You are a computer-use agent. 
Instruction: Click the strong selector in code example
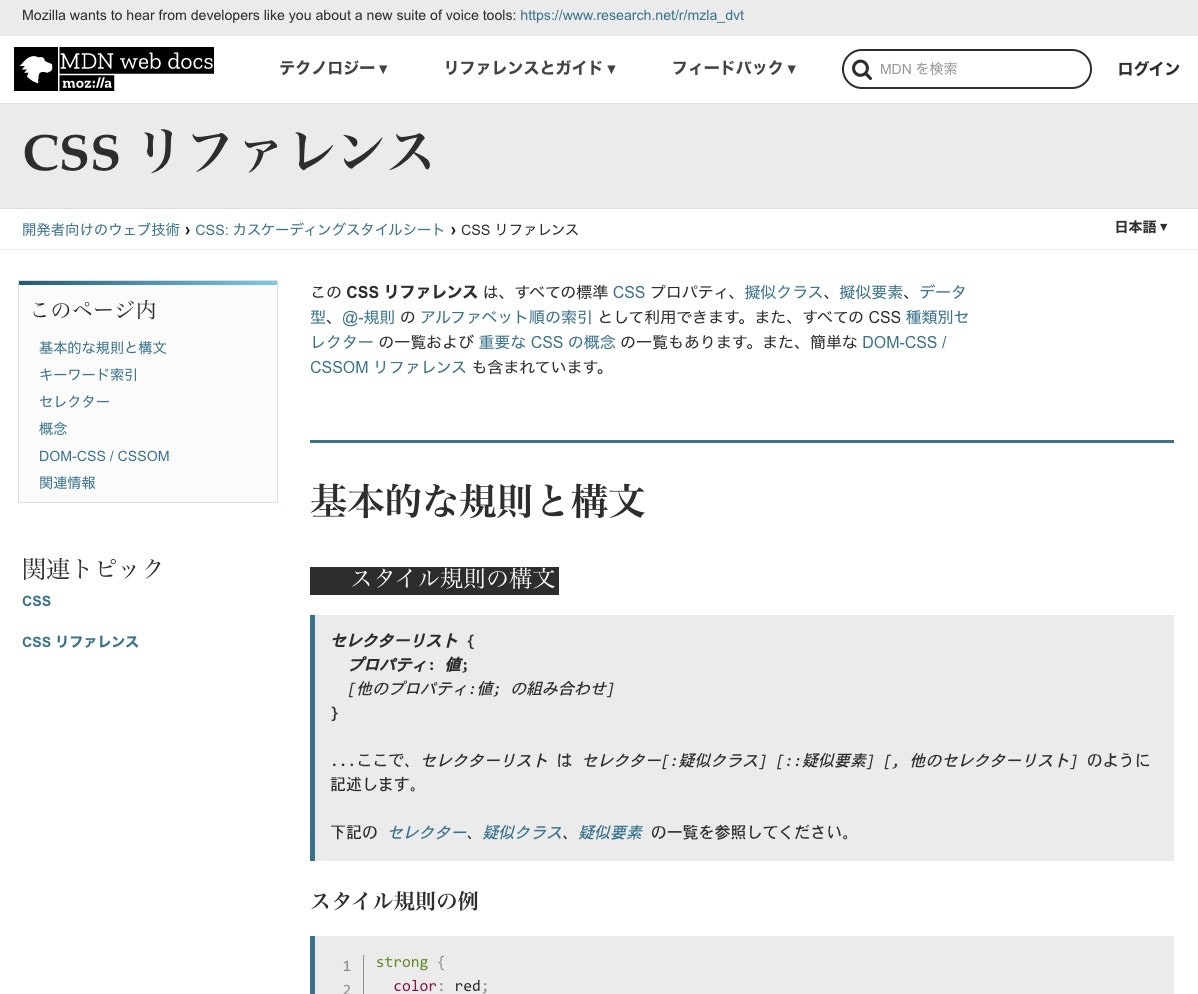[401, 962]
